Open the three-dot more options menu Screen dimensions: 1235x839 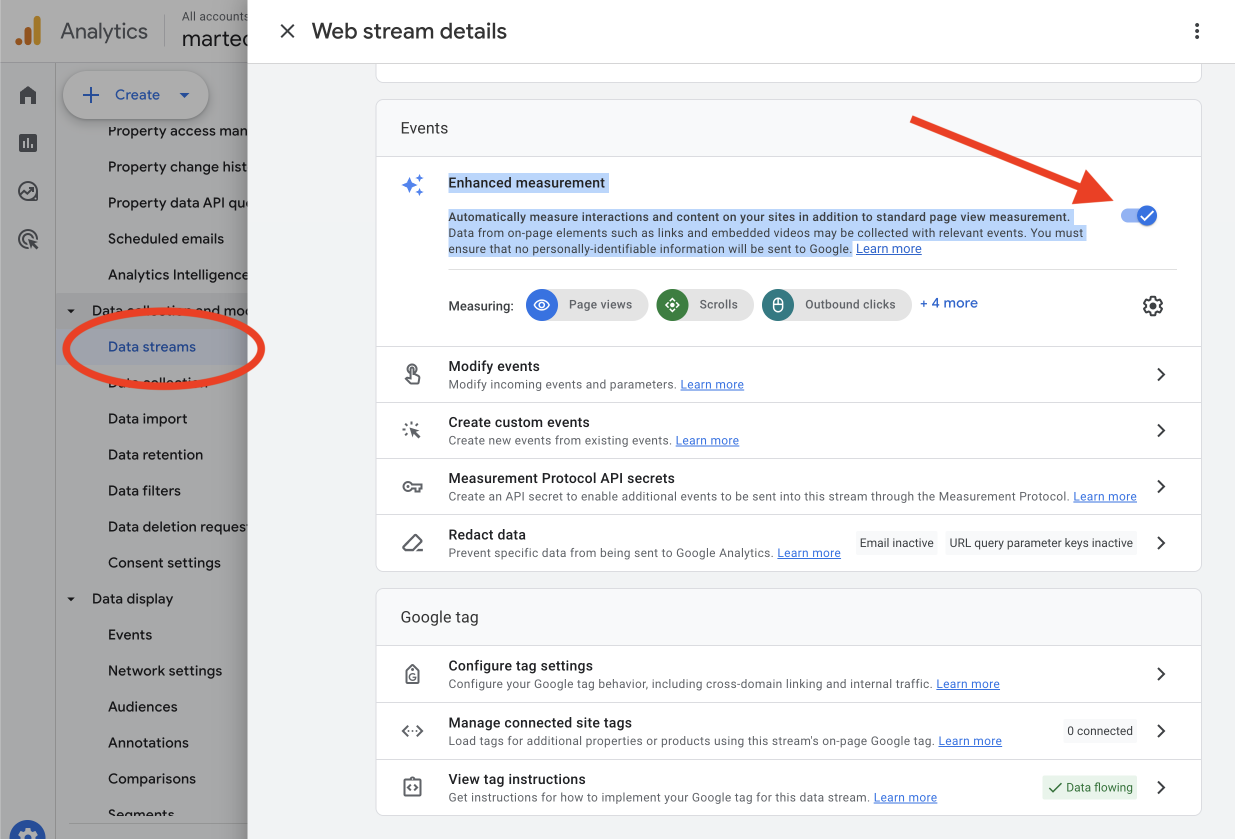tap(1197, 31)
